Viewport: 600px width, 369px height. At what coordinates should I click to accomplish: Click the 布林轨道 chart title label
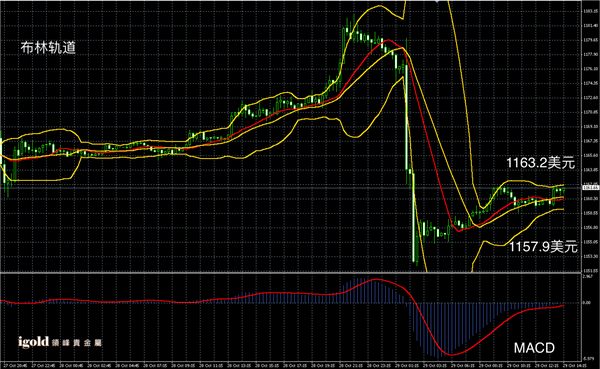(48, 47)
